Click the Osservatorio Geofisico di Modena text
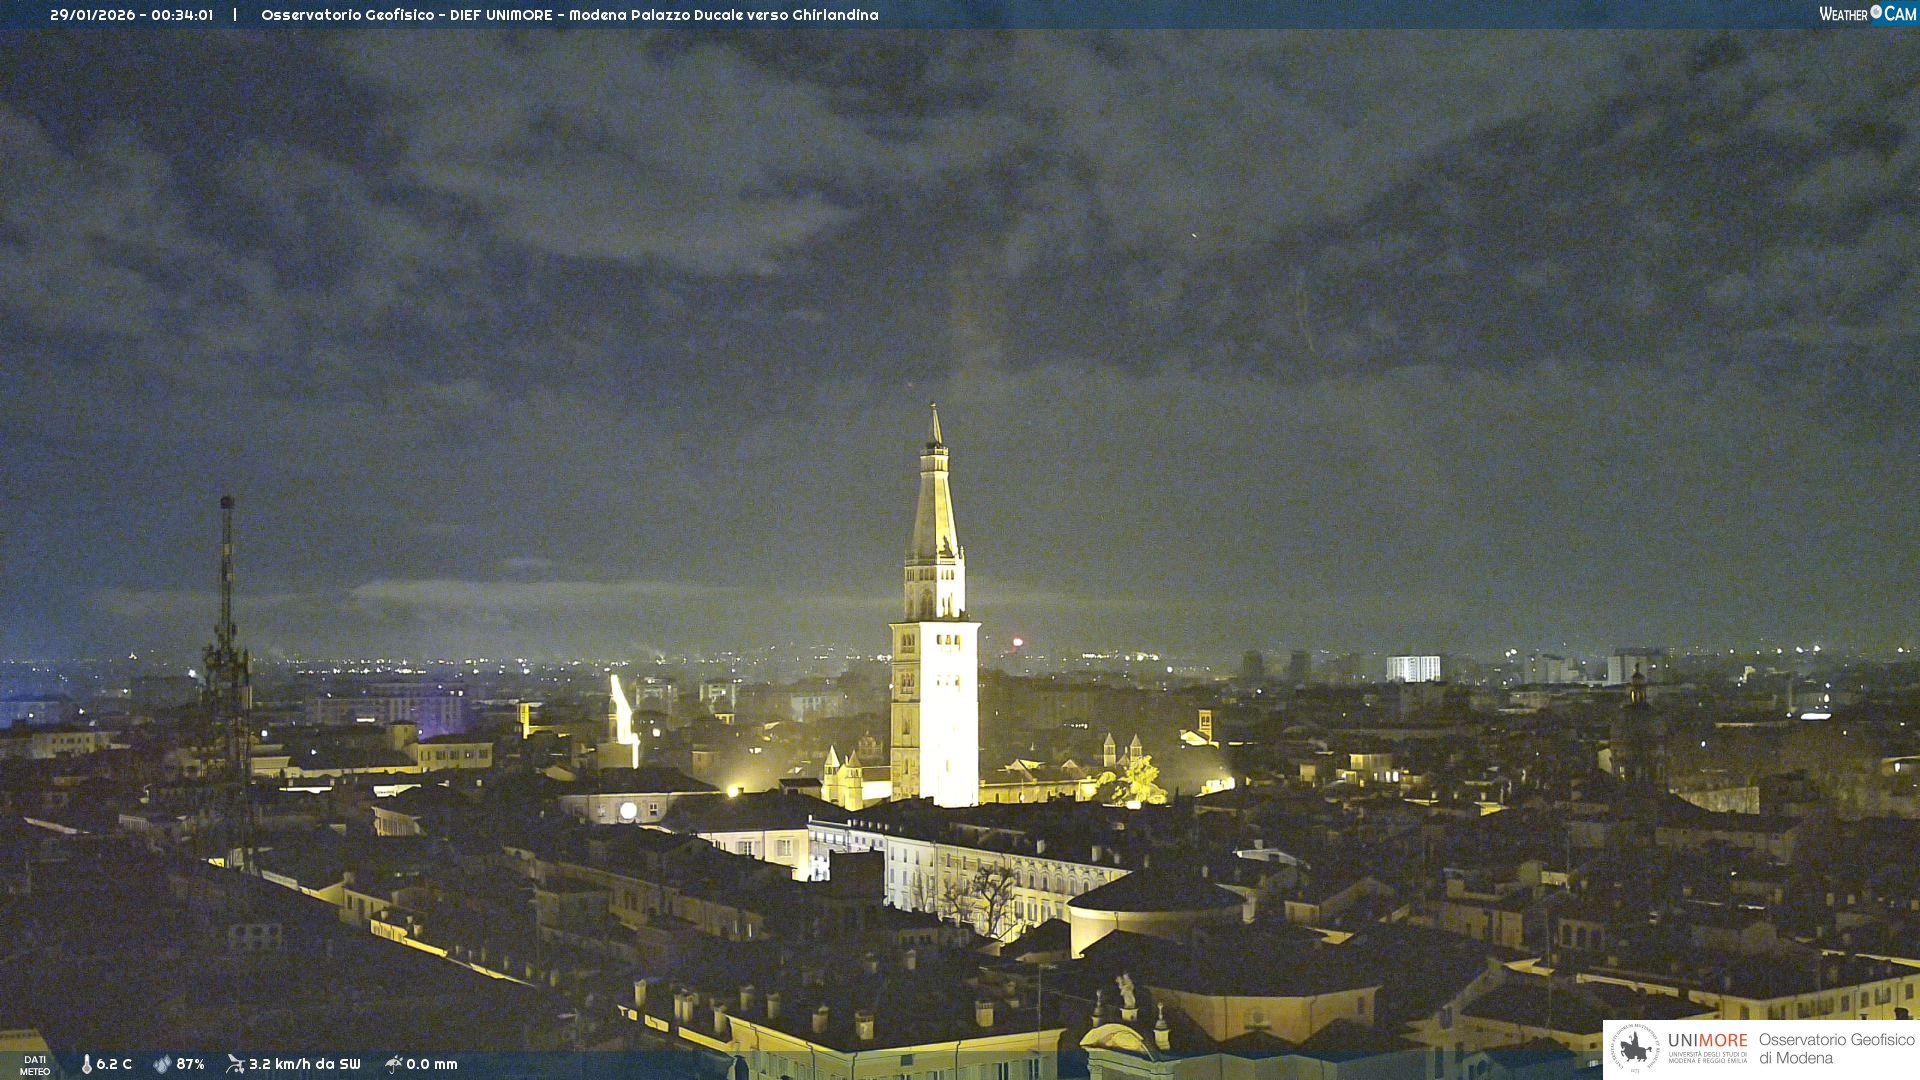 (1835, 1049)
